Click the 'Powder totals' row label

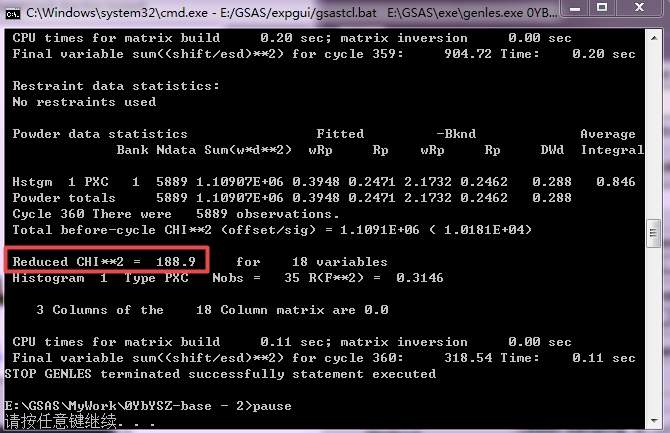coord(64,198)
